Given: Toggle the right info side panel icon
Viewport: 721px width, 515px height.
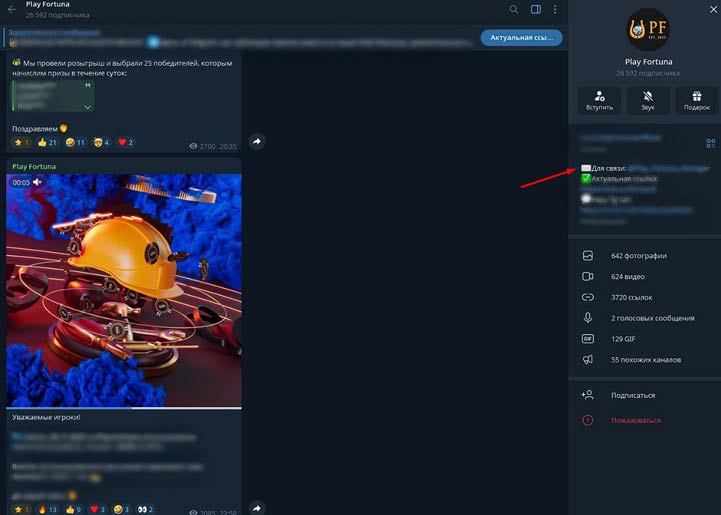Looking at the screenshot, I should coord(536,10).
